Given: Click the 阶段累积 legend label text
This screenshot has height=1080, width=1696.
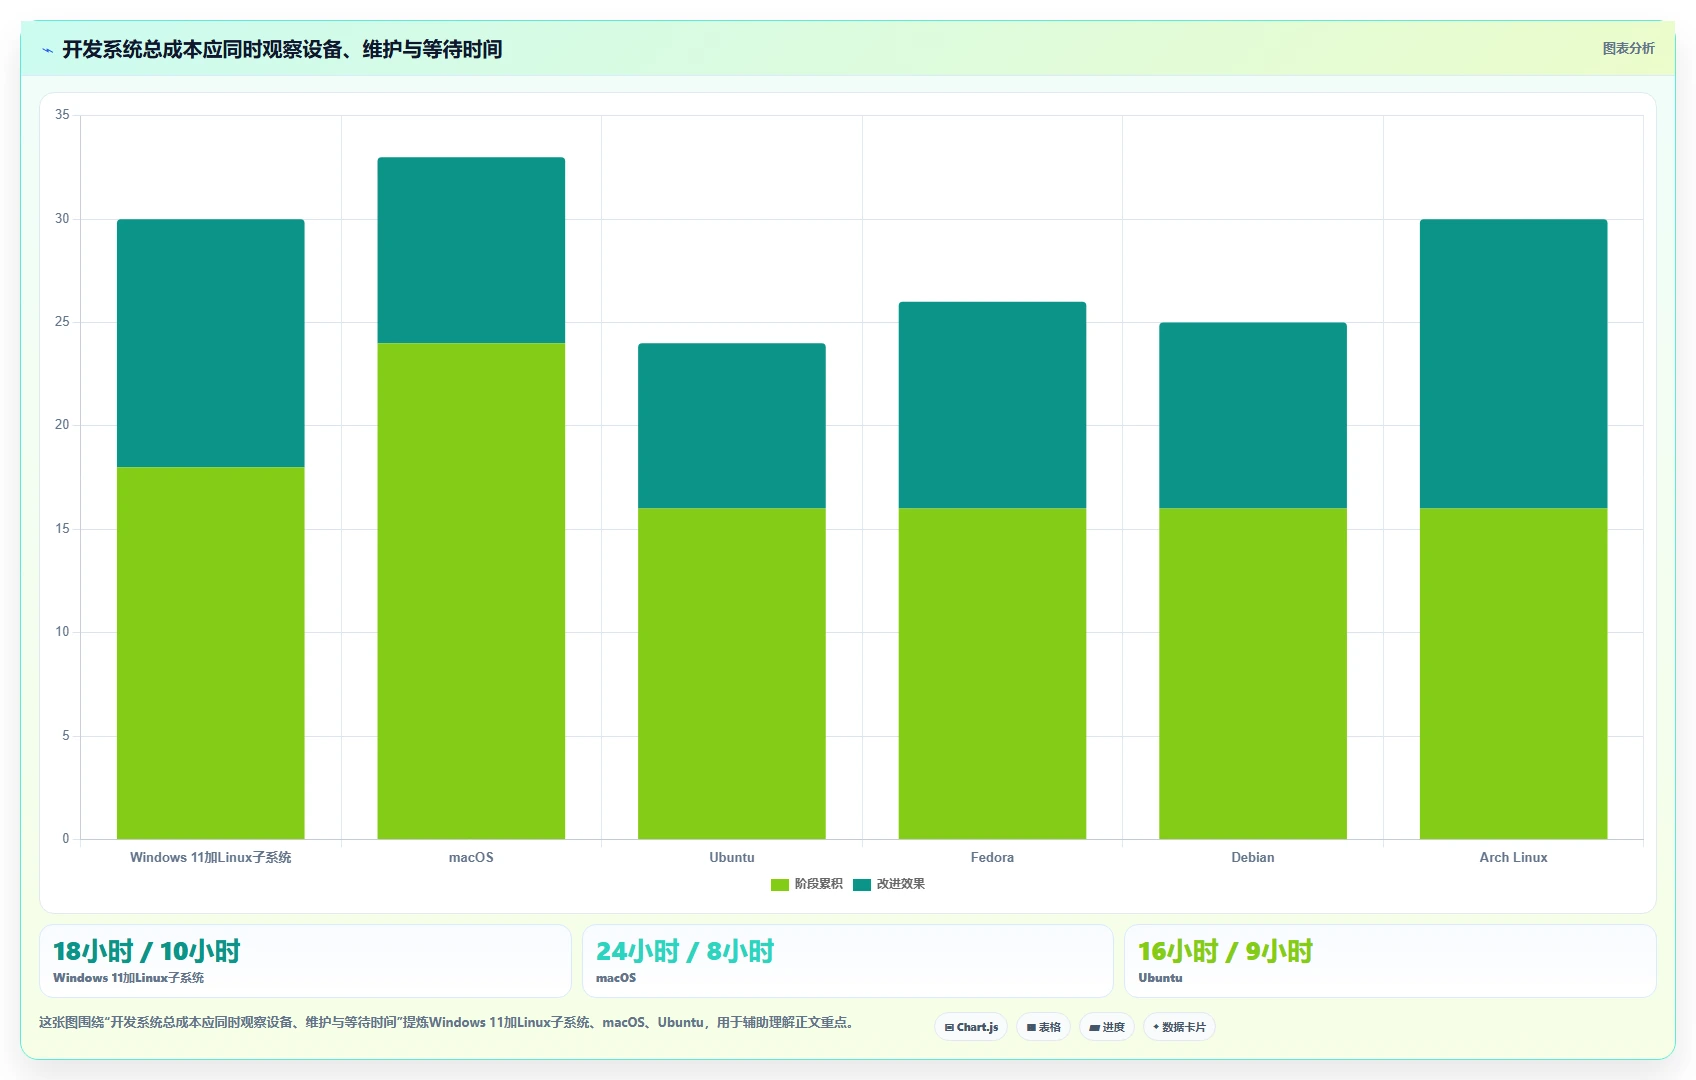Looking at the screenshot, I should (x=819, y=884).
